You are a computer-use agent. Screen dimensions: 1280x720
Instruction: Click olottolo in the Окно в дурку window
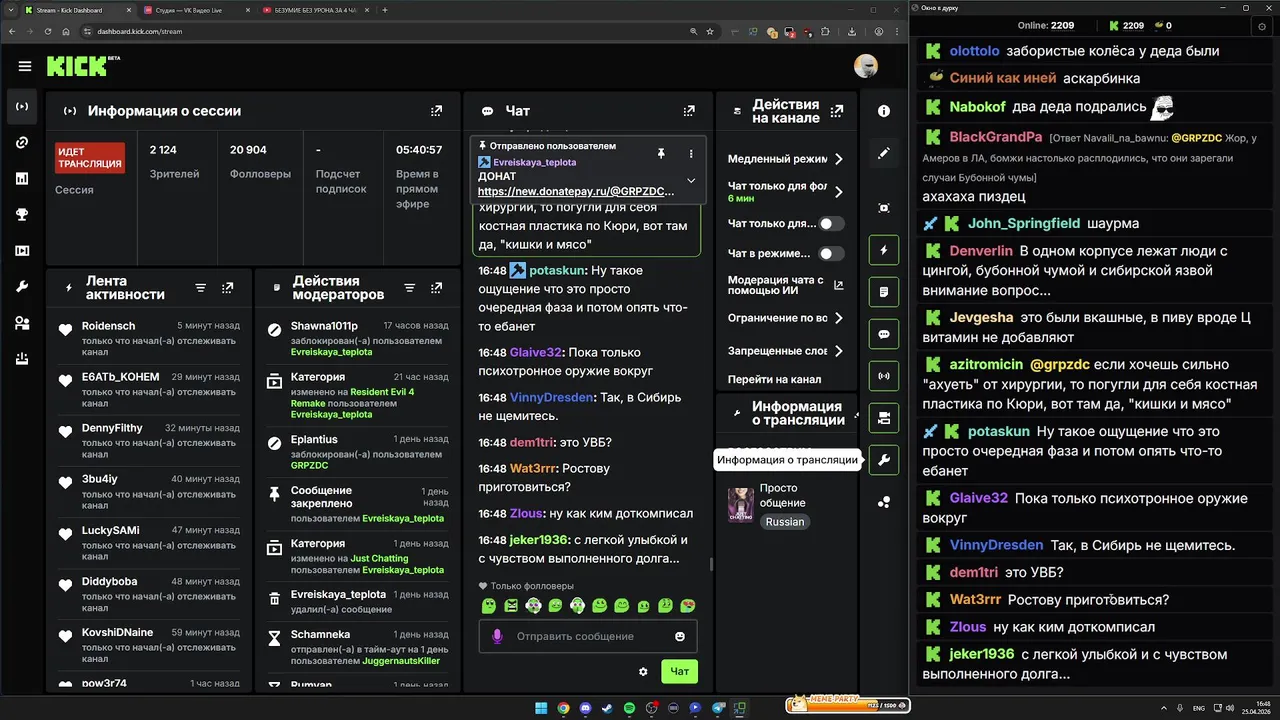point(975,51)
